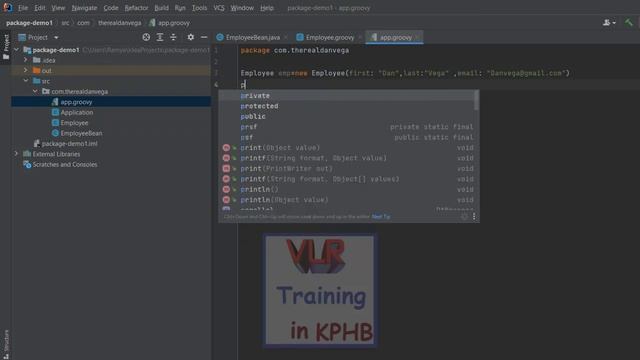Toggle the Project tool window side tab
The height and width of the screenshot is (360, 640).
pyautogui.click(x=6, y=47)
